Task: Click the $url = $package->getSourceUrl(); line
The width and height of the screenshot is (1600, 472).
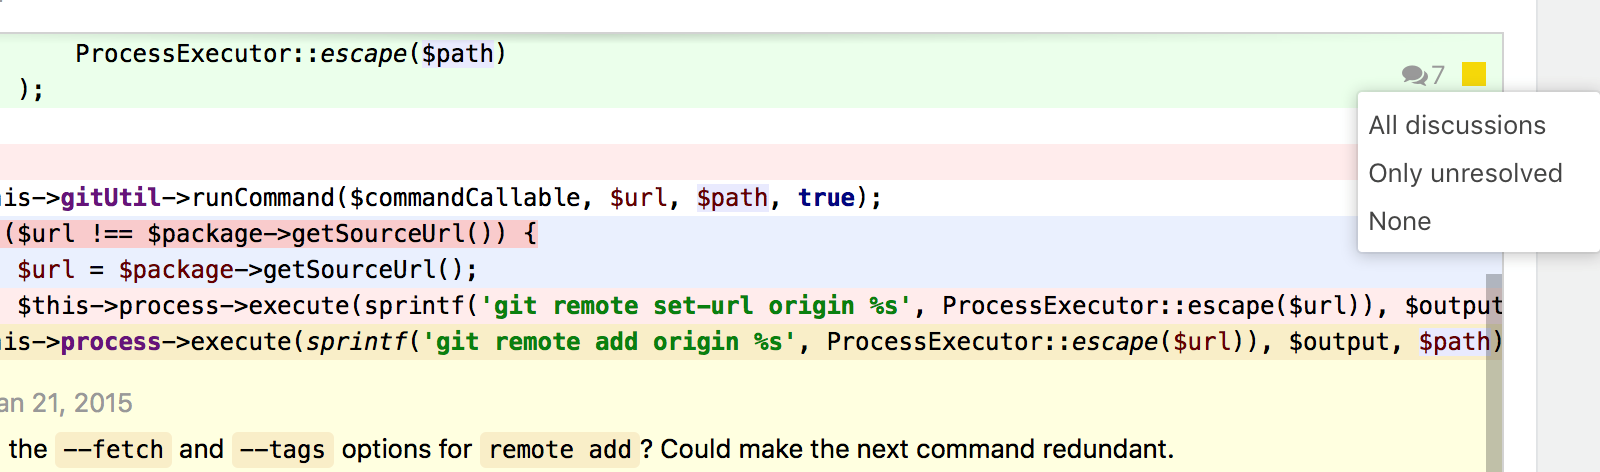Action: click(x=247, y=270)
